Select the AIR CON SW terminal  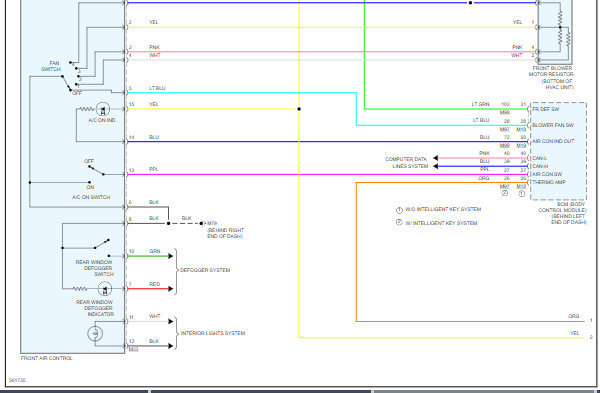[x=547, y=174]
